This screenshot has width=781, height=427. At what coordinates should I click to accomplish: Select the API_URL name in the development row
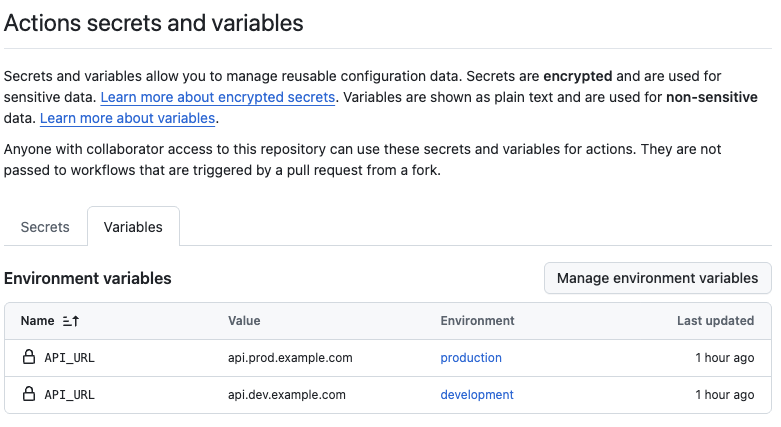tap(69, 395)
